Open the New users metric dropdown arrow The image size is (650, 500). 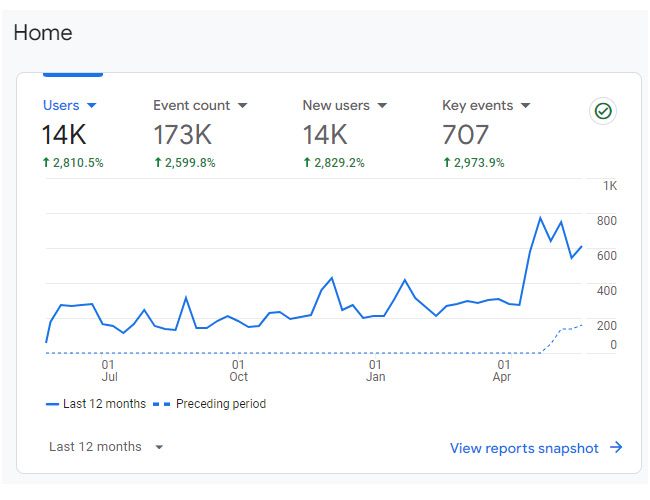382,106
